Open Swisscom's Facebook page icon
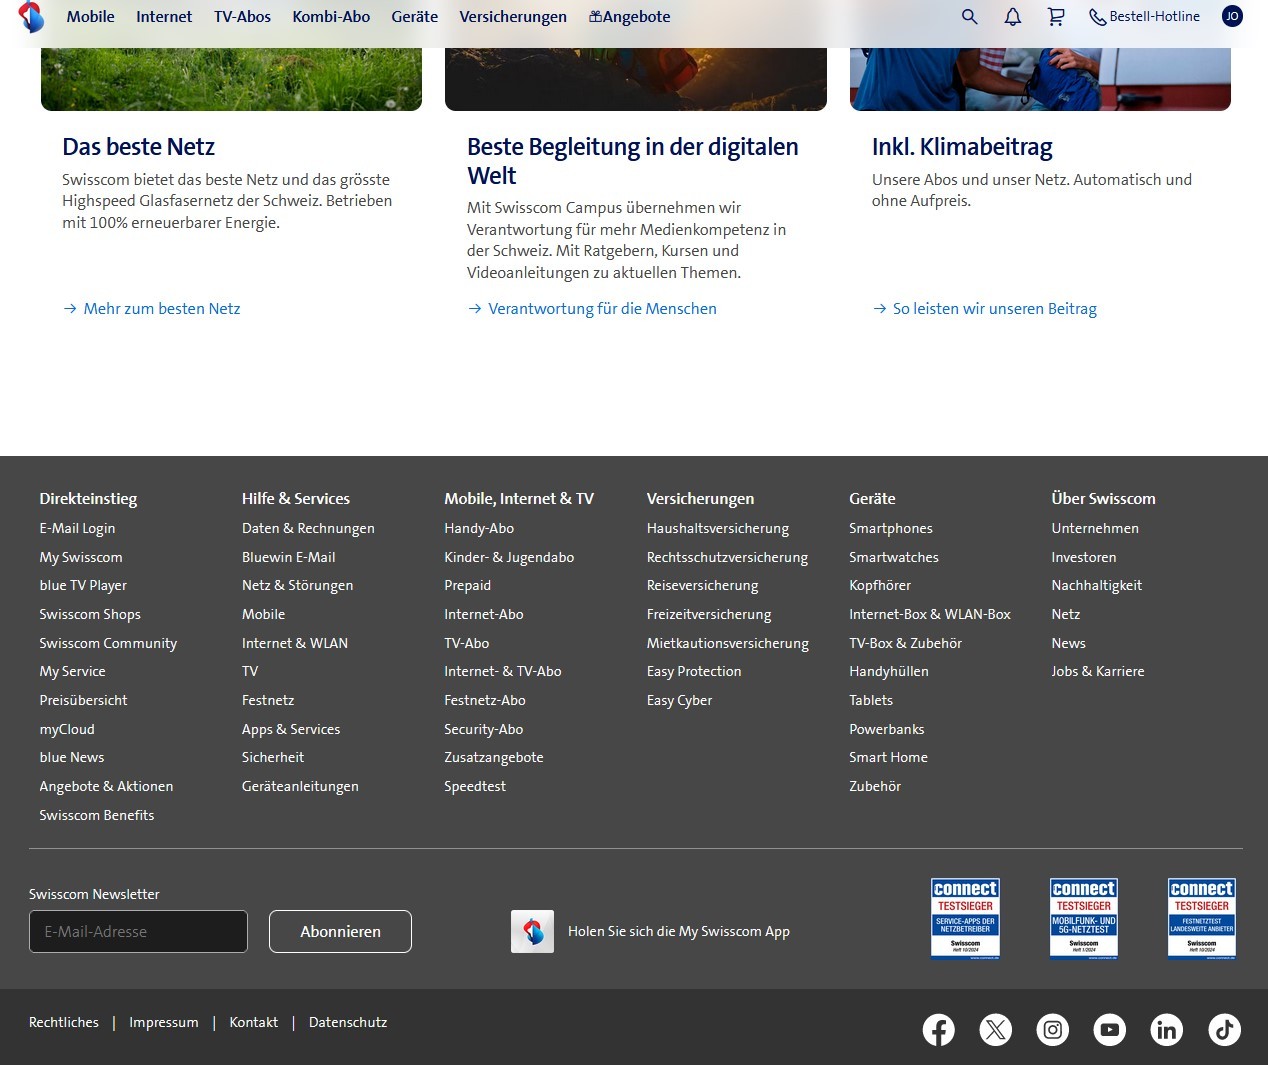The height and width of the screenshot is (1065, 1268). coord(938,1029)
